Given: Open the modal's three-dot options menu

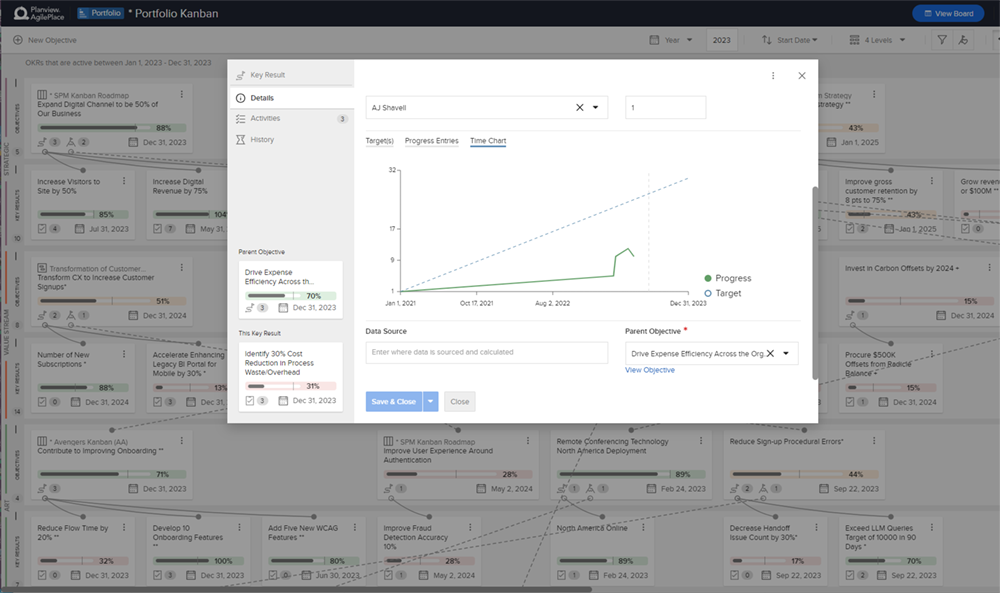Looking at the screenshot, I should [773, 75].
